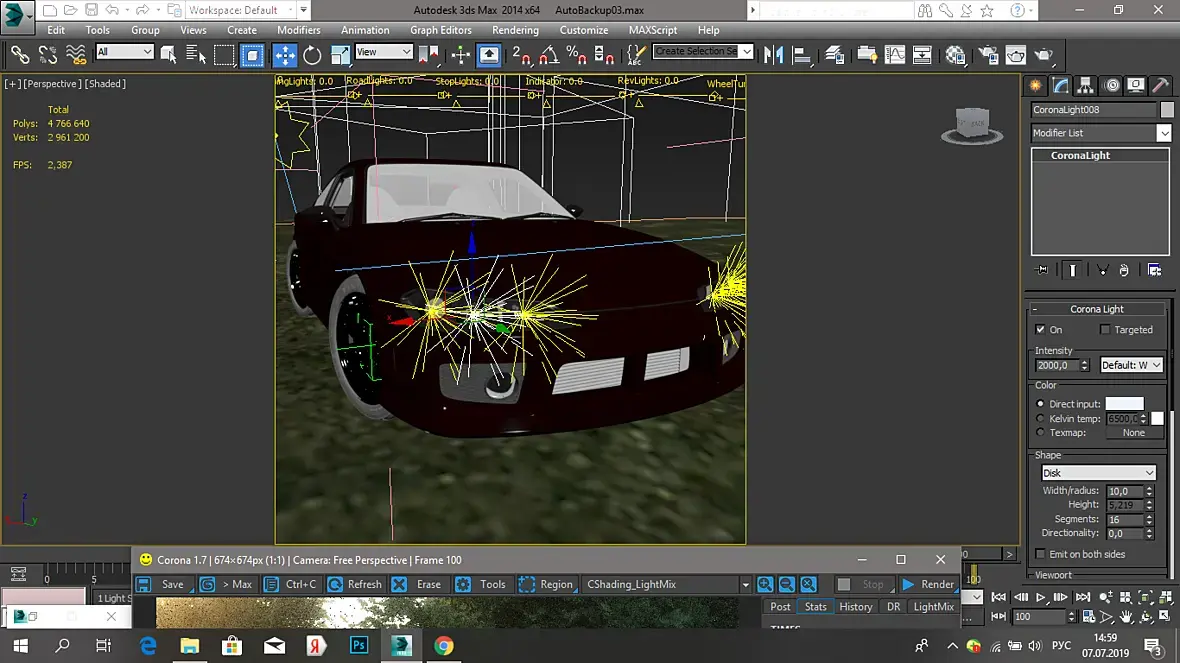Image resolution: width=1180 pixels, height=663 pixels.
Task: Open the Material Editor
Action: click(956, 55)
